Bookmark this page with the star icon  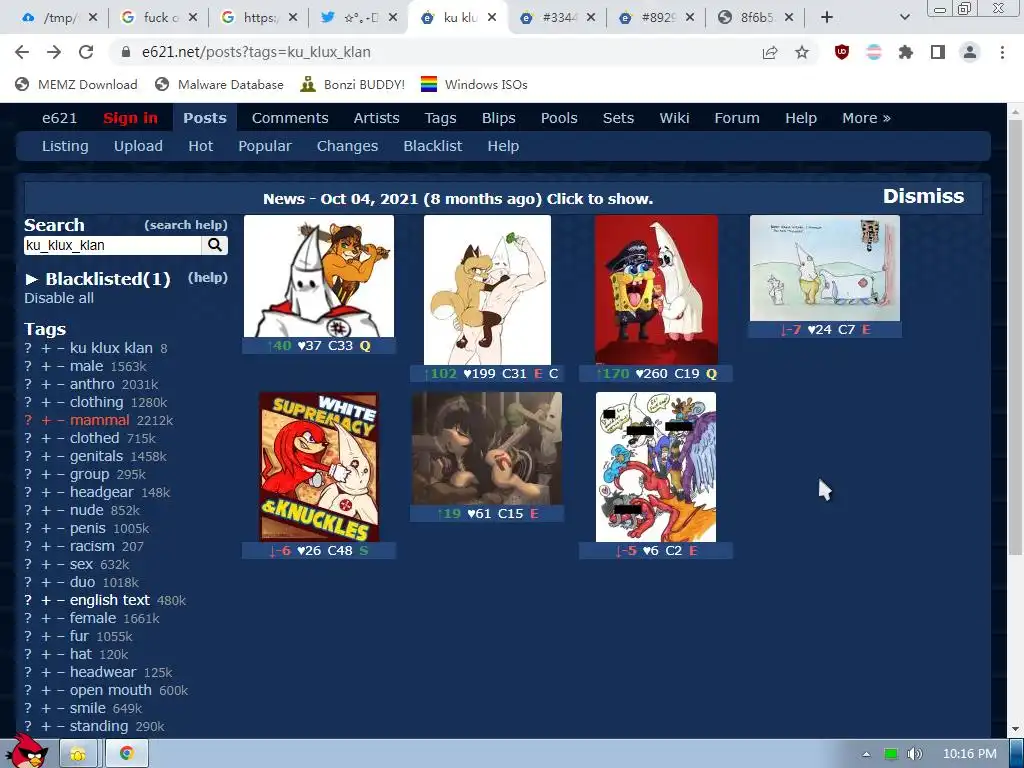[x=802, y=52]
